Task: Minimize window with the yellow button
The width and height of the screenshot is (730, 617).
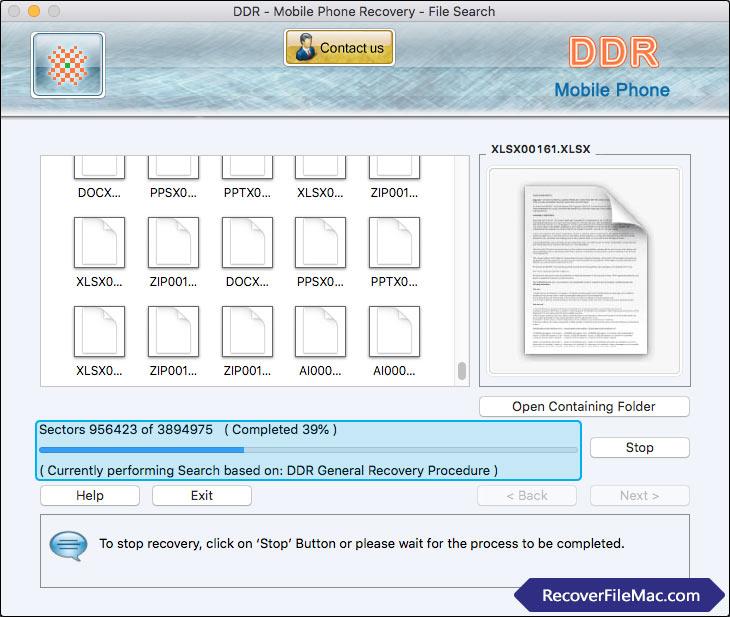Action: tap(34, 11)
